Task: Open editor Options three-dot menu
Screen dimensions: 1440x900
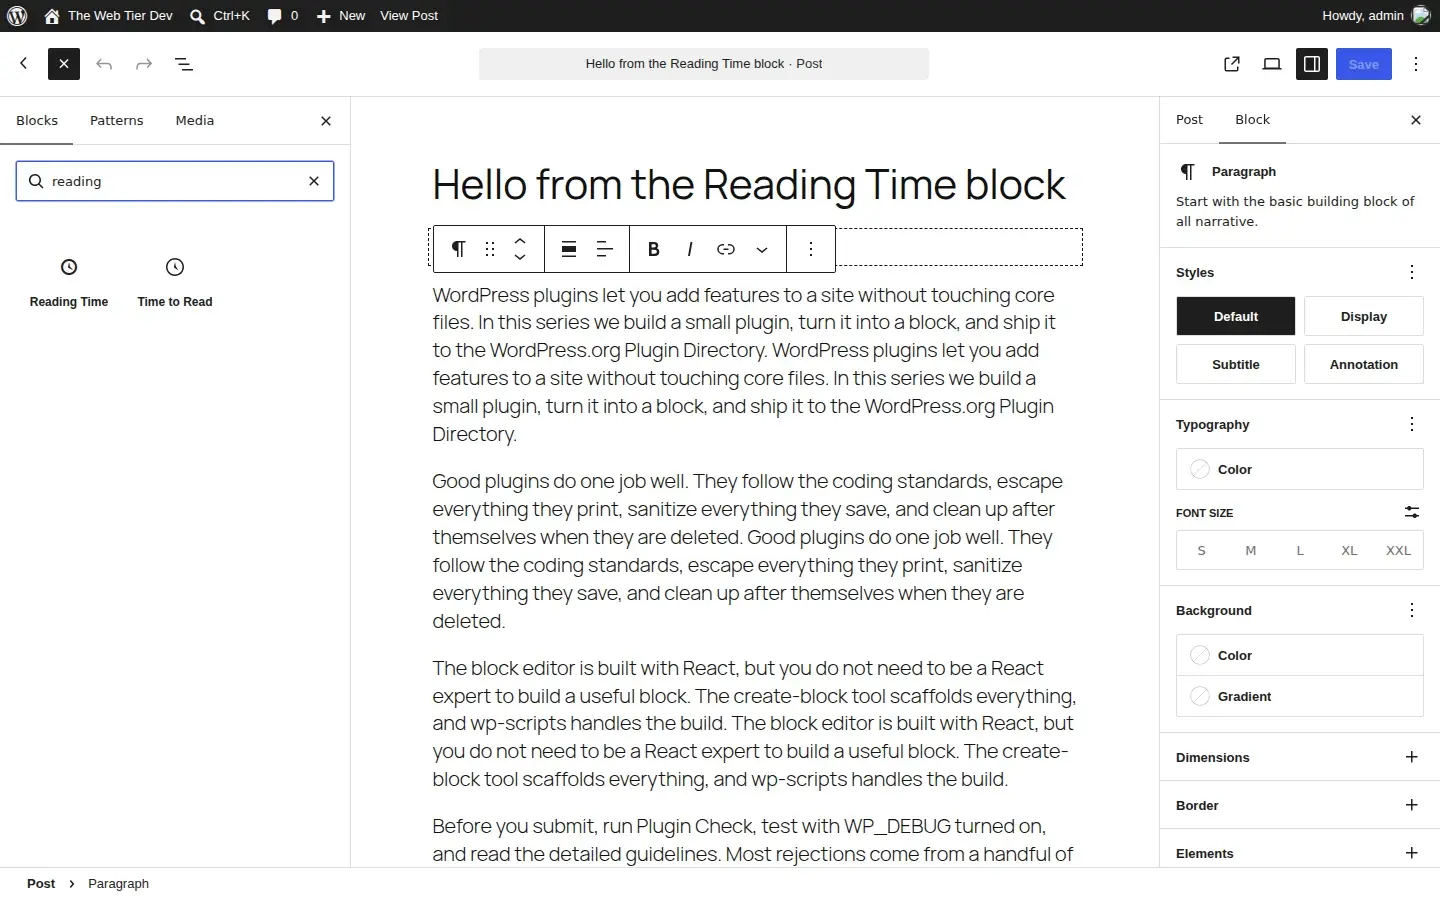Action: tap(1416, 64)
